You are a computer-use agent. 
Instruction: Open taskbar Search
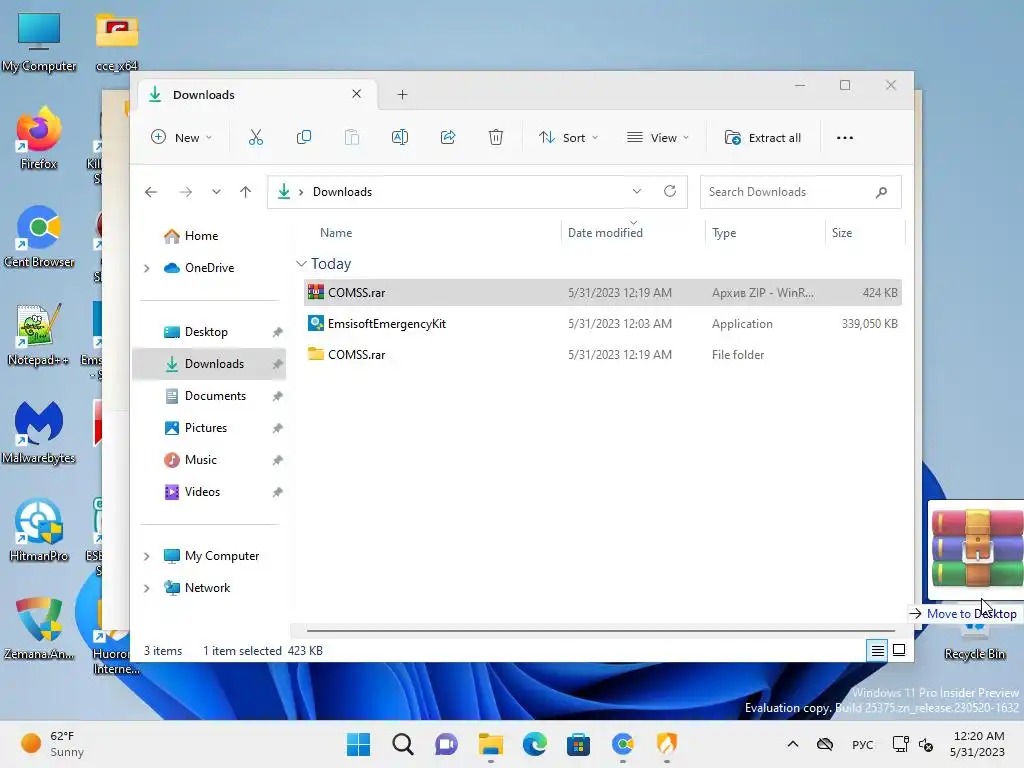(403, 744)
